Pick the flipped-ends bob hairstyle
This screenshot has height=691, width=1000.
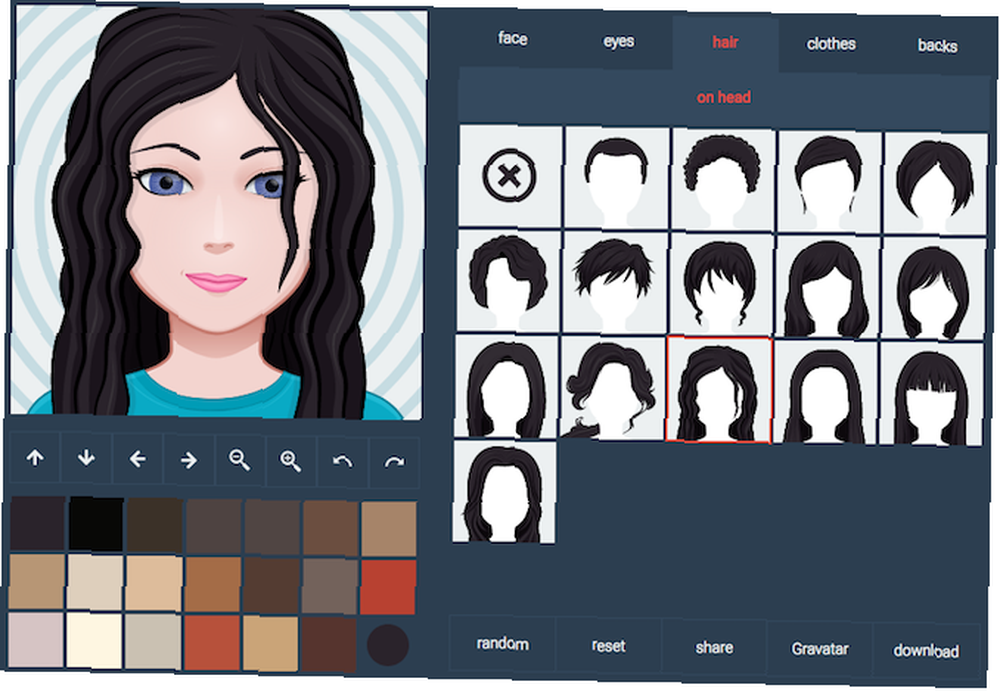point(933,288)
